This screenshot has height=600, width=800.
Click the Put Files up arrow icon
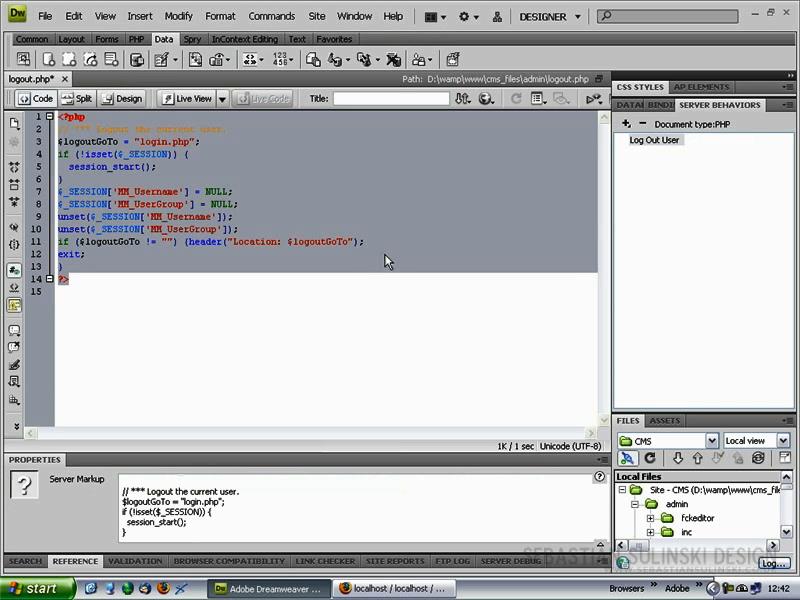click(x=697, y=458)
